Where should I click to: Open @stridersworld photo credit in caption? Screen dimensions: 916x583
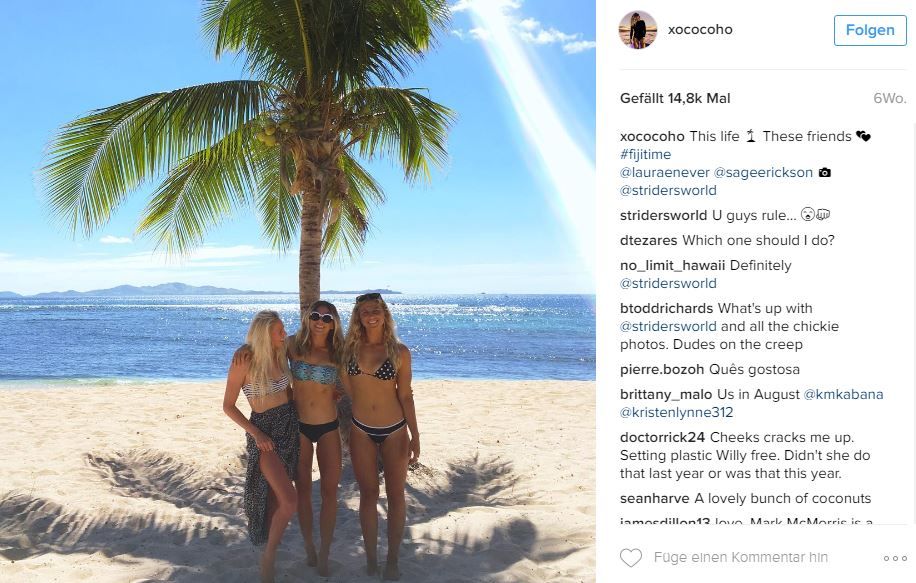coord(668,190)
